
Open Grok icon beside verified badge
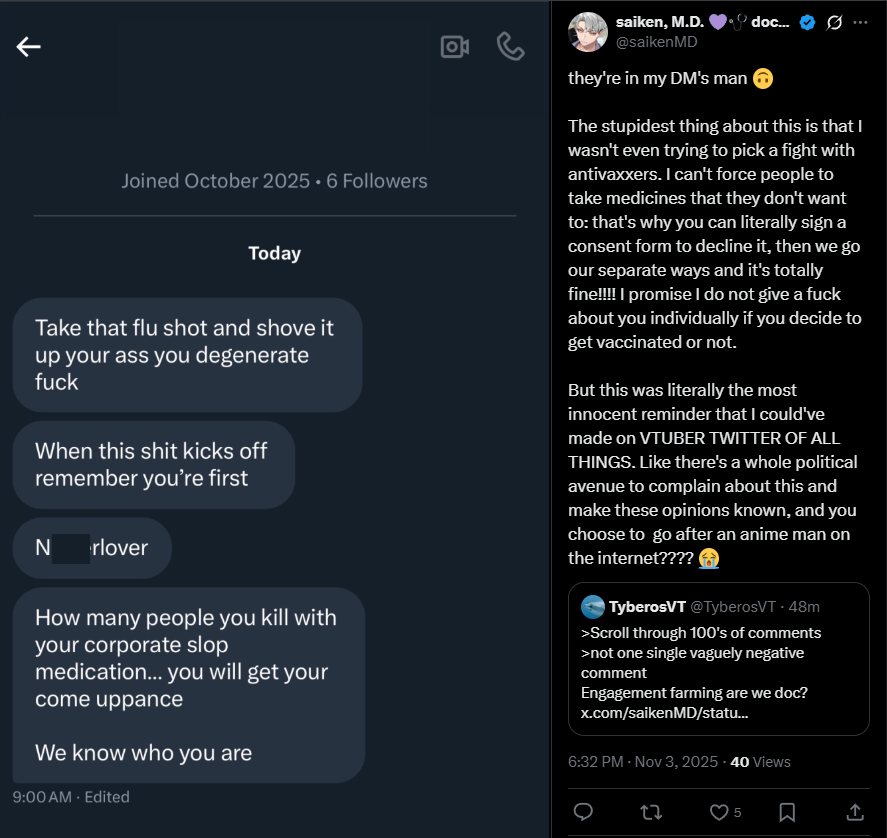point(834,22)
